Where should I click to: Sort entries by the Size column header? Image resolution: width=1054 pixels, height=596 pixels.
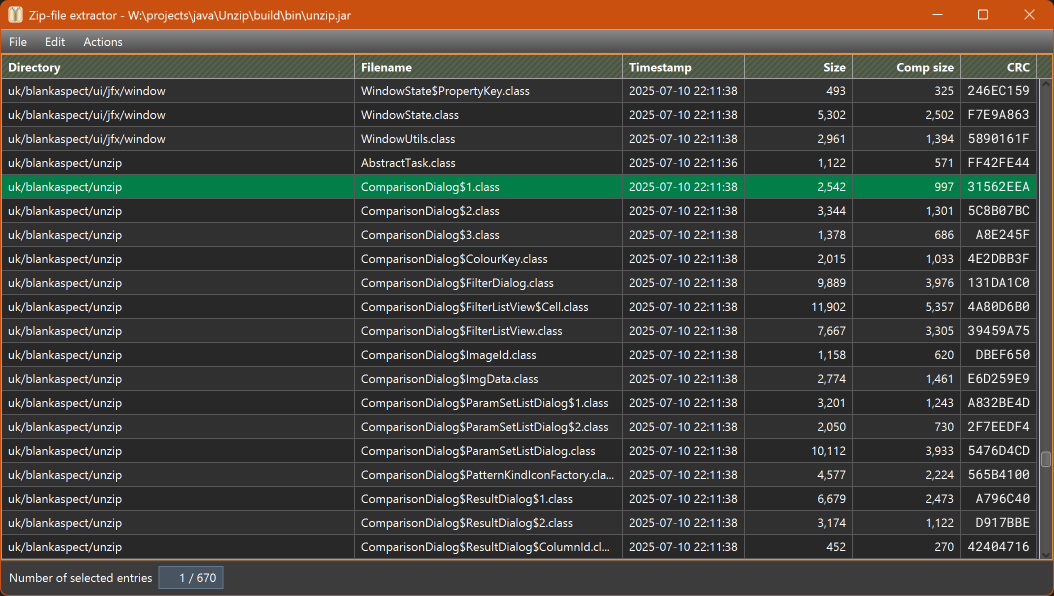[799, 67]
